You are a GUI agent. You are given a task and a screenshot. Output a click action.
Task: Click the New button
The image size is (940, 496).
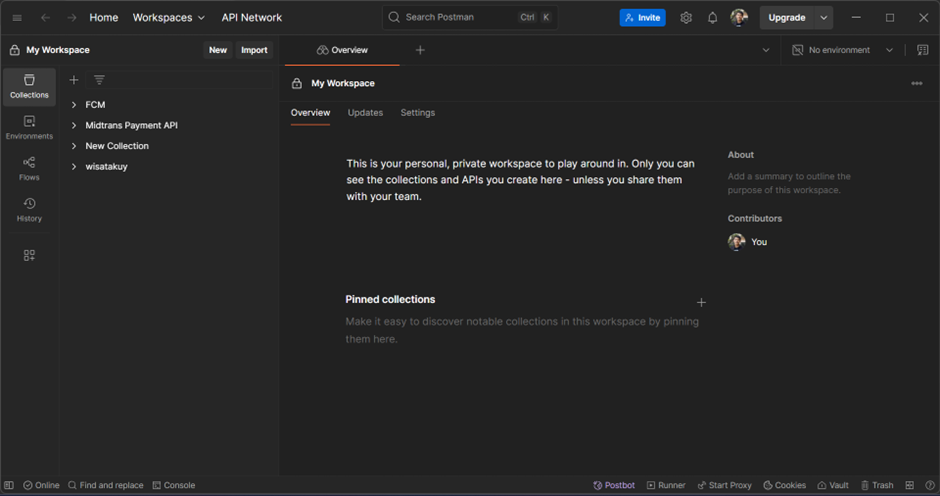218,50
